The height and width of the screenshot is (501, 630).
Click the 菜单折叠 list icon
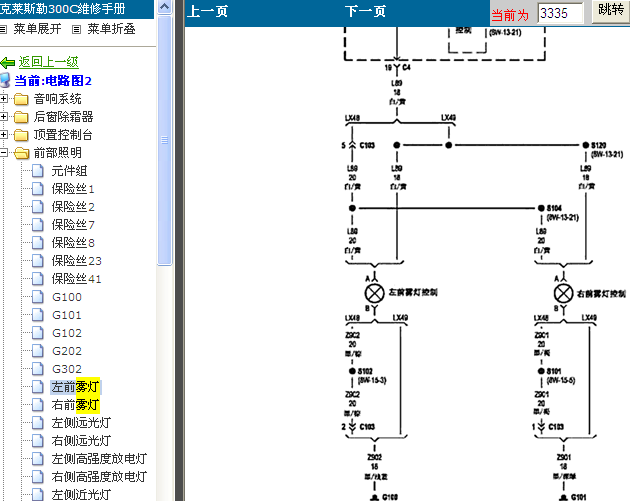click(76, 29)
